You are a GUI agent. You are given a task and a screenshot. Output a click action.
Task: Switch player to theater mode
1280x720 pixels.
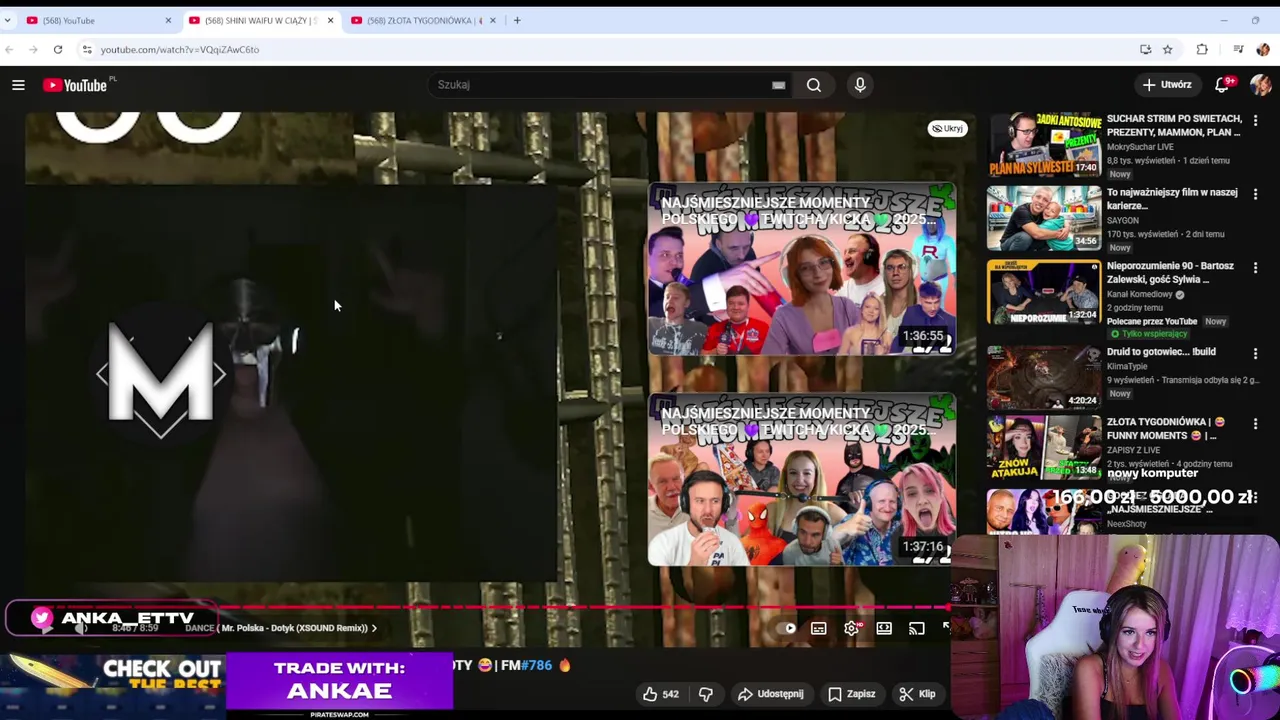pyautogui.click(x=884, y=628)
